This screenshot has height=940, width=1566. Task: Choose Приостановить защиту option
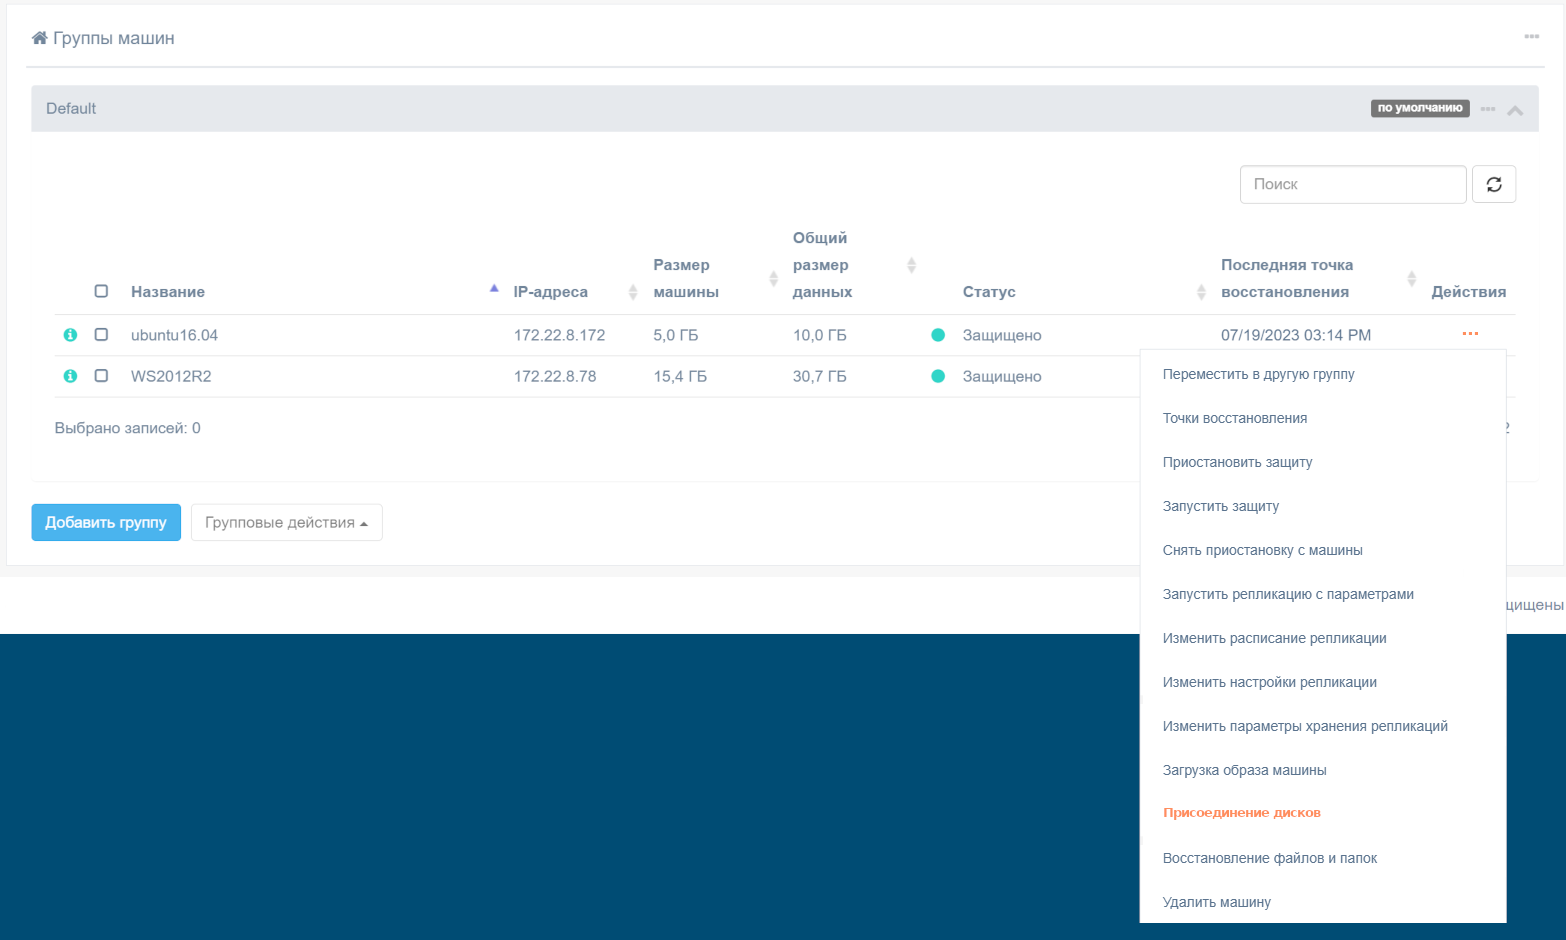tap(1237, 462)
